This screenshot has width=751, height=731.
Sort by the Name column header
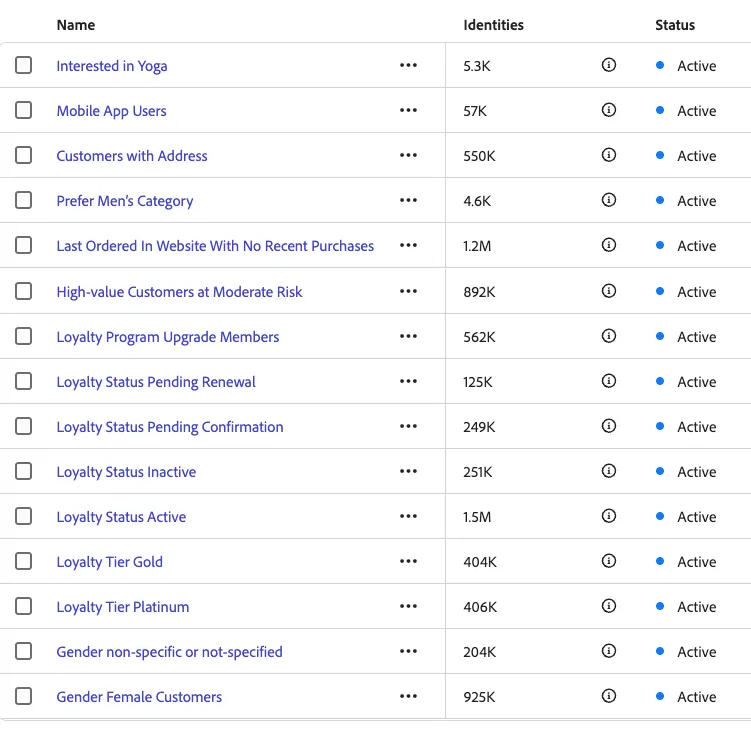(x=76, y=25)
